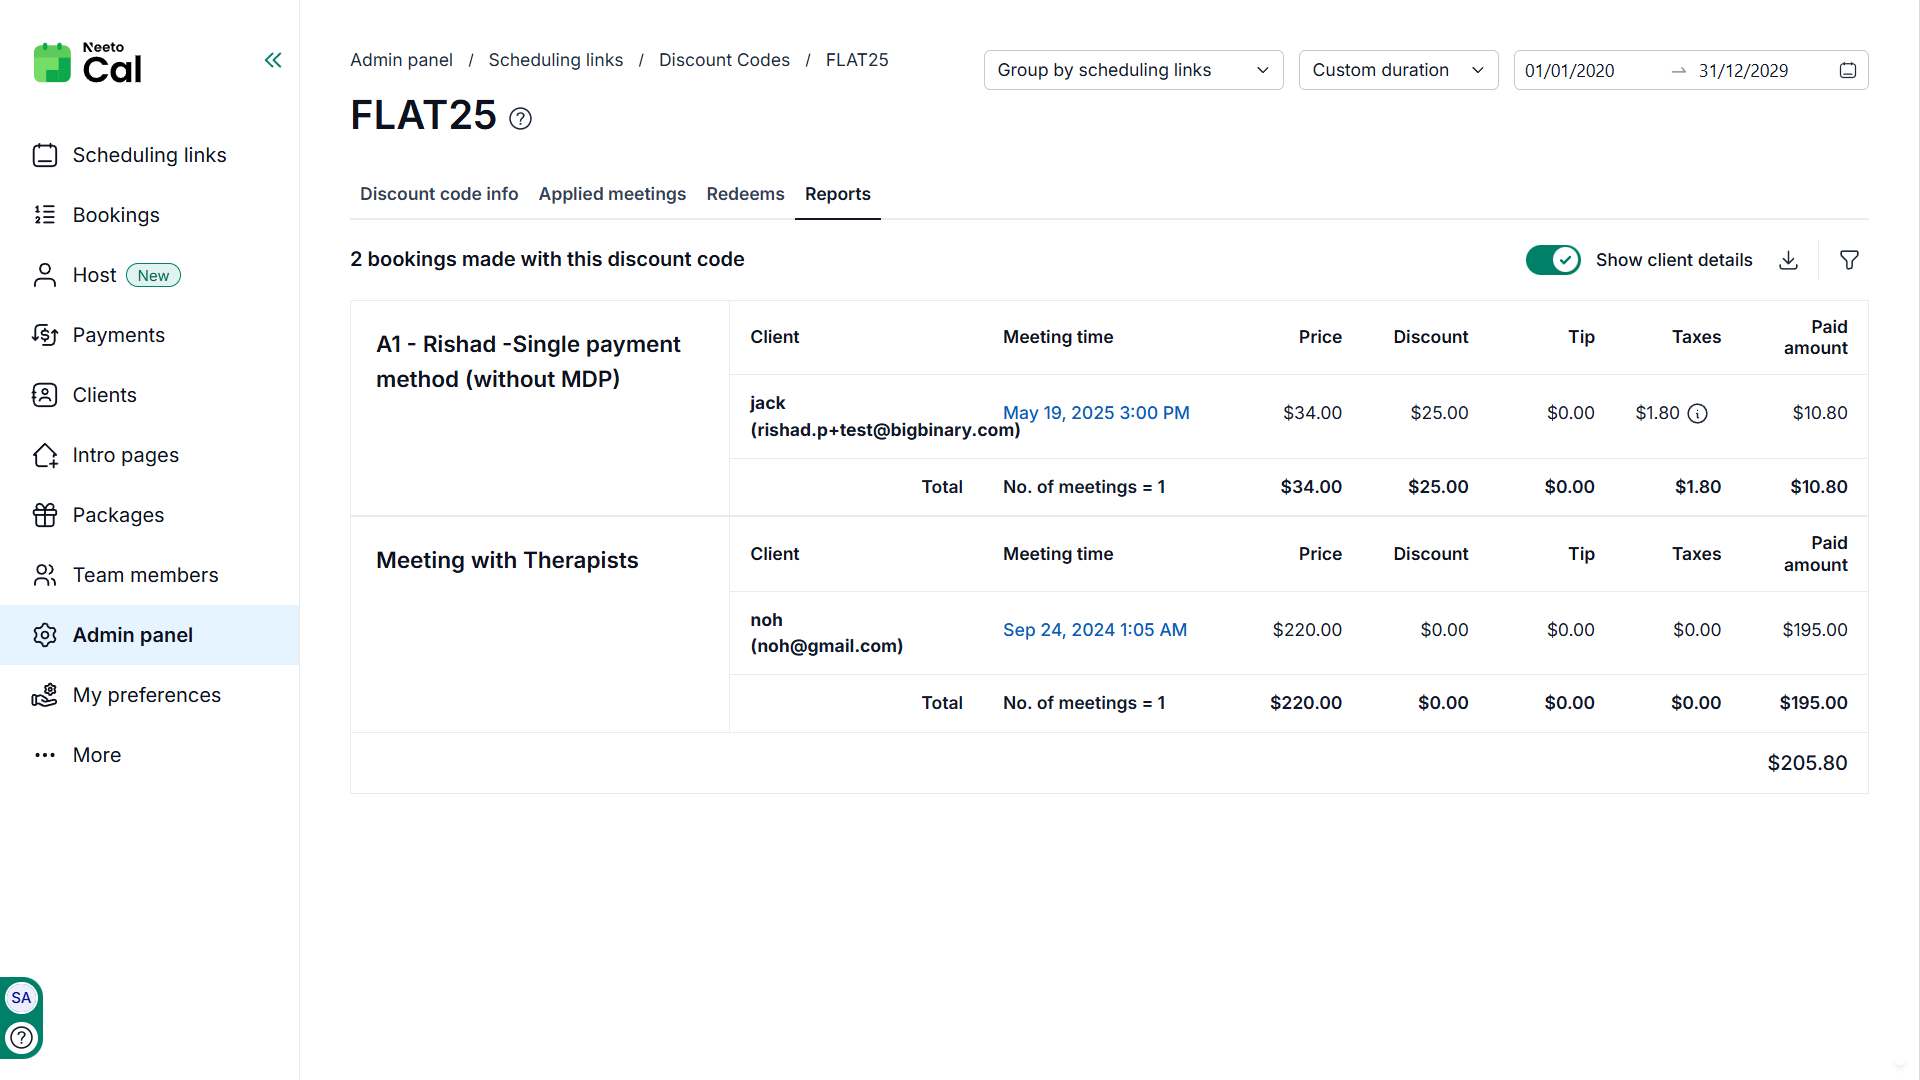Click the Discount Codes breadcrumb link
The height and width of the screenshot is (1080, 1920).
(x=724, y=60)
